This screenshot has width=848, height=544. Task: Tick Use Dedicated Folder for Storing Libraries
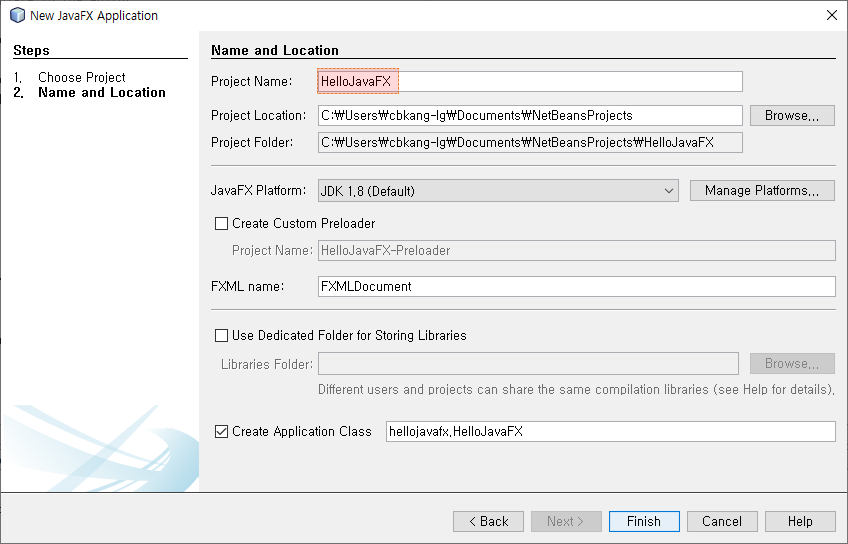221,335
